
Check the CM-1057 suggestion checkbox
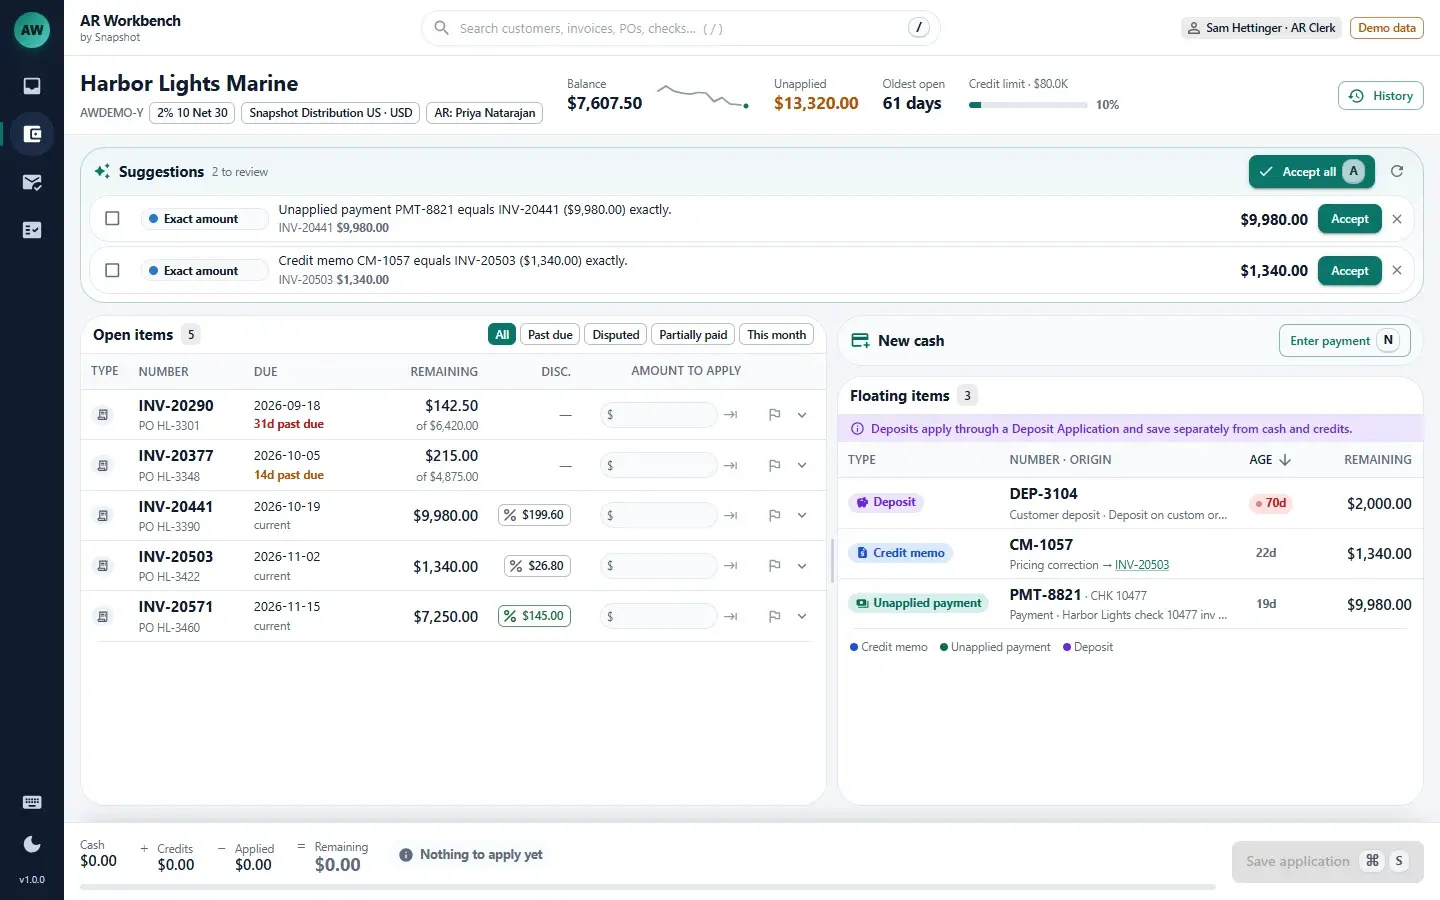click(x=112, y=270)
